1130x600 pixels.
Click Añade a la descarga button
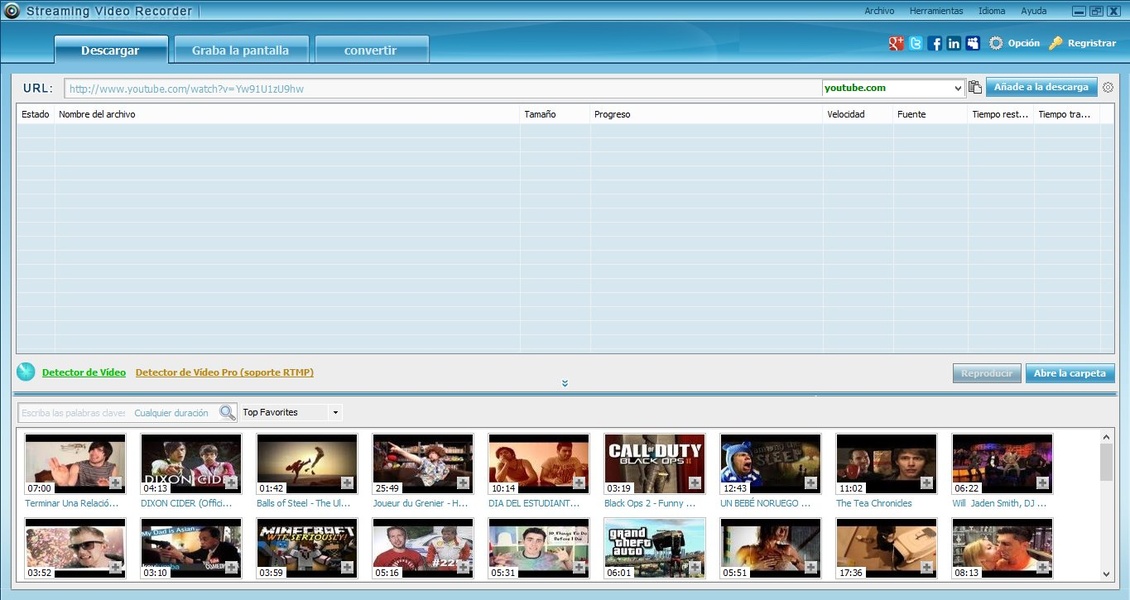pyautogui.click(x=1041, y=87)
